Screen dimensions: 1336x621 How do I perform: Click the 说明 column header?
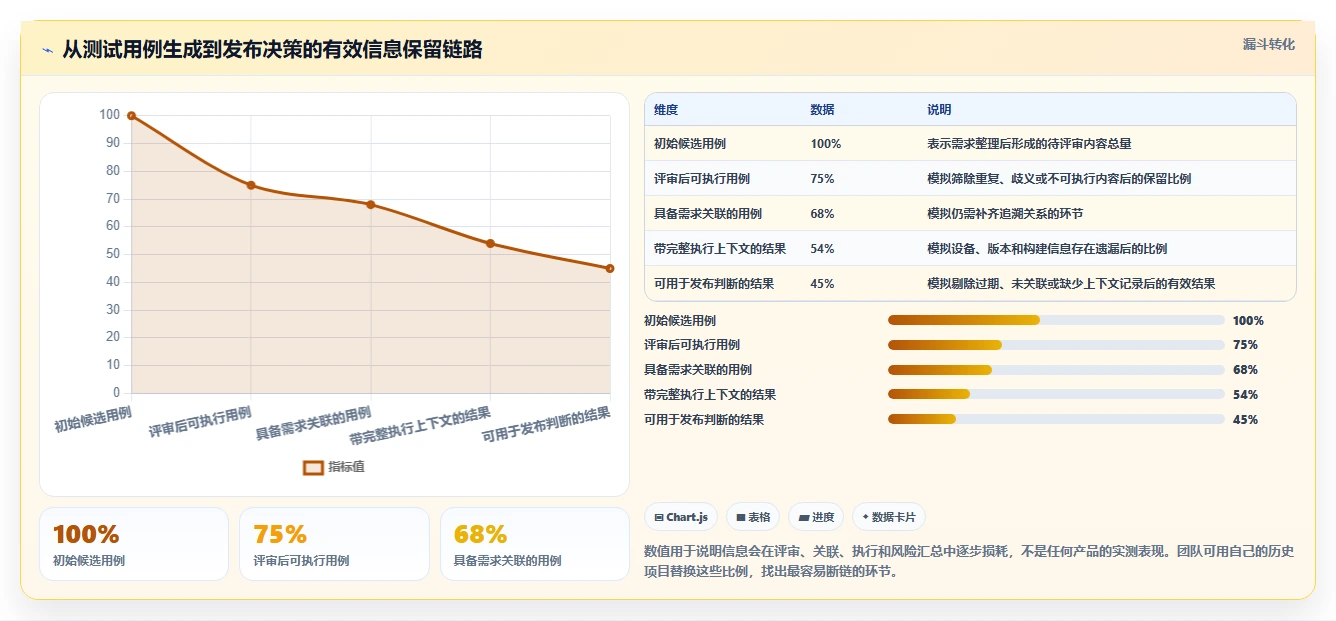pos(939,109)
